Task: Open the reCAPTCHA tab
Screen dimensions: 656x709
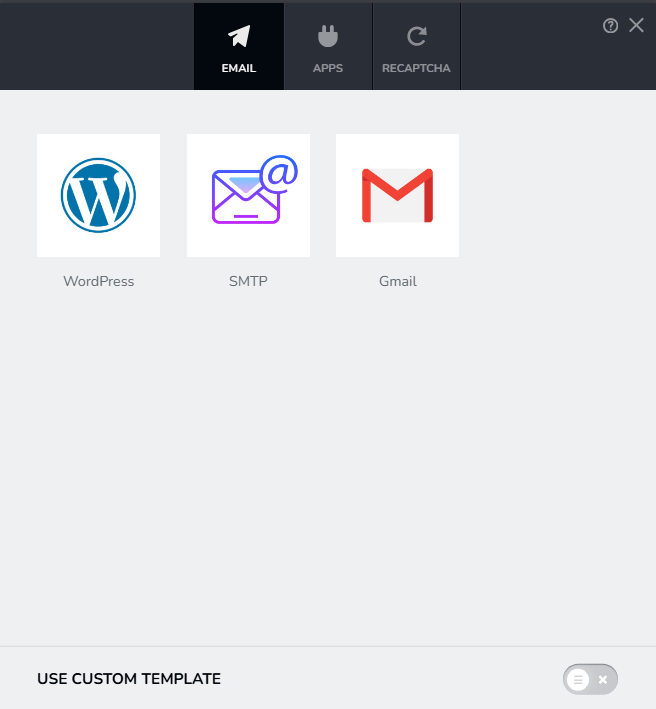Action: pos(416,47)
